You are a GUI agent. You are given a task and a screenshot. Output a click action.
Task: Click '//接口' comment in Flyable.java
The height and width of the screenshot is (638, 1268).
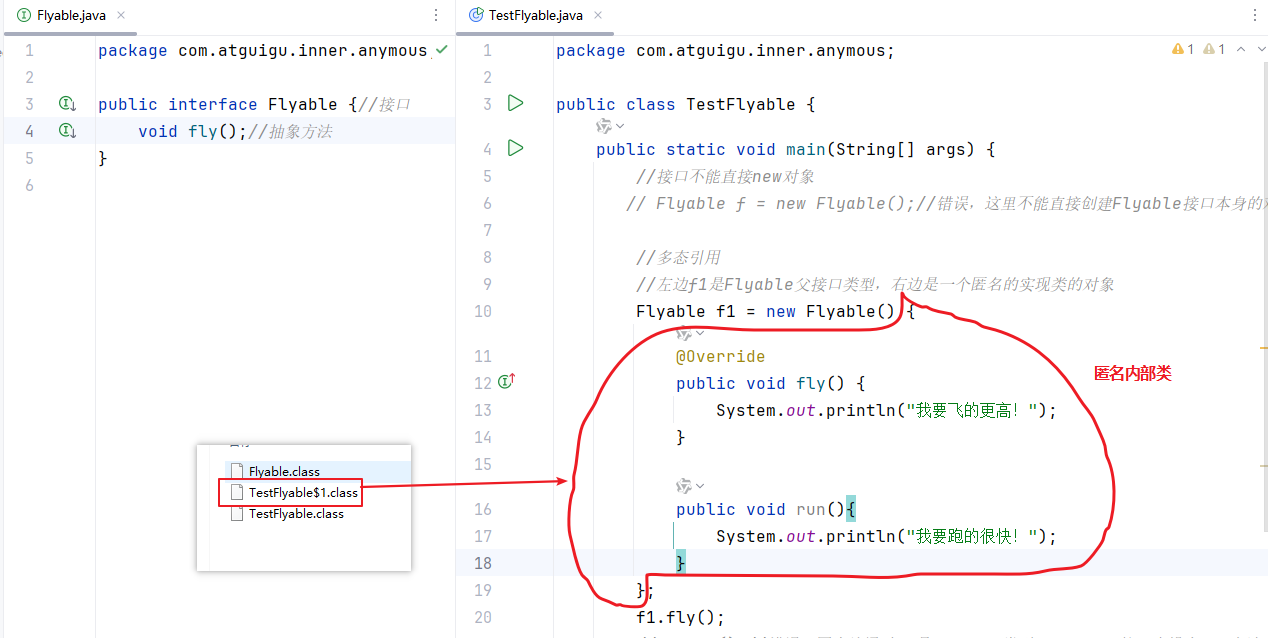pos(384,104)
